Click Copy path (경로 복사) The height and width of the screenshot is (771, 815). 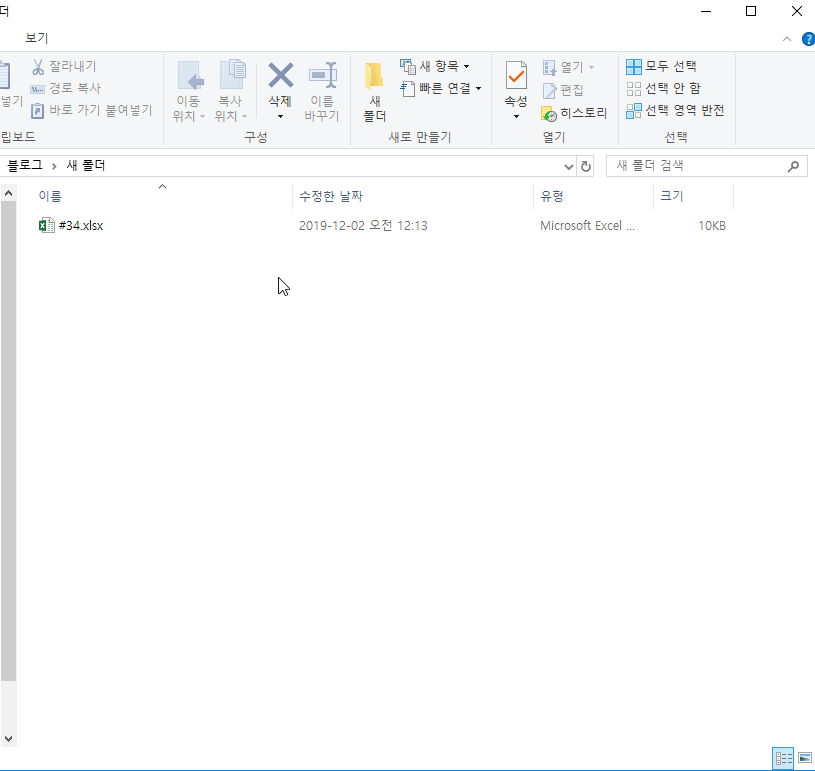click(x=65, y=88)
